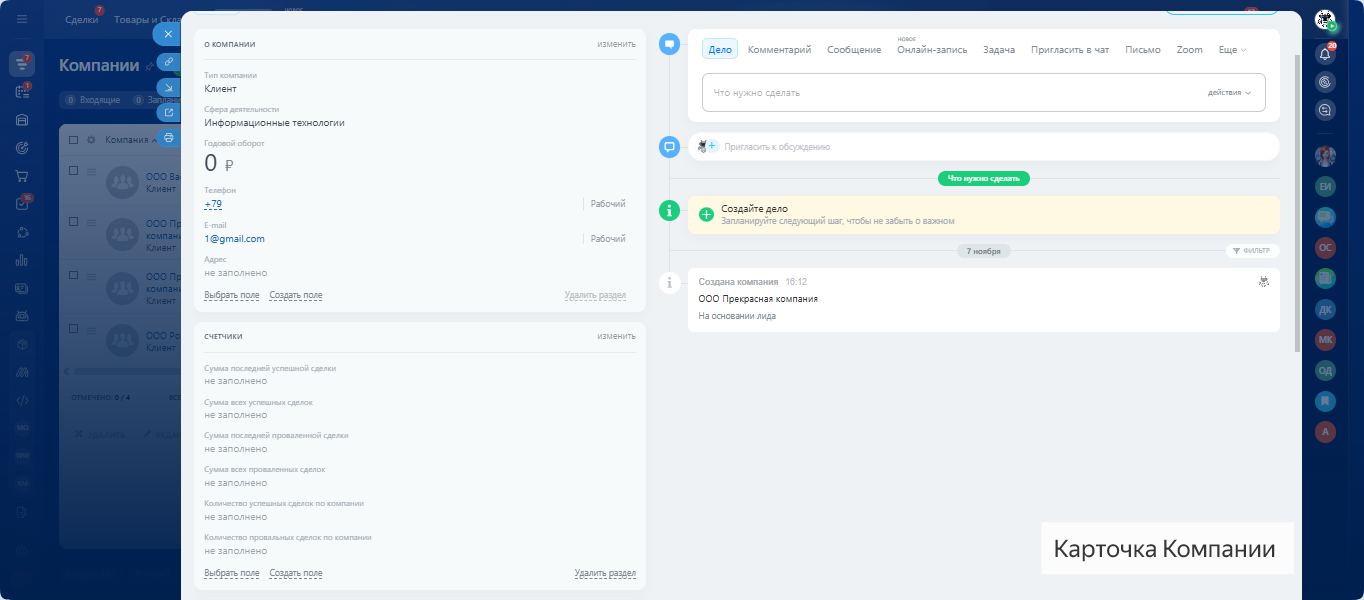
Task: Open the spiral assistant icon in right panel
Action: (x=1326, y=81)
